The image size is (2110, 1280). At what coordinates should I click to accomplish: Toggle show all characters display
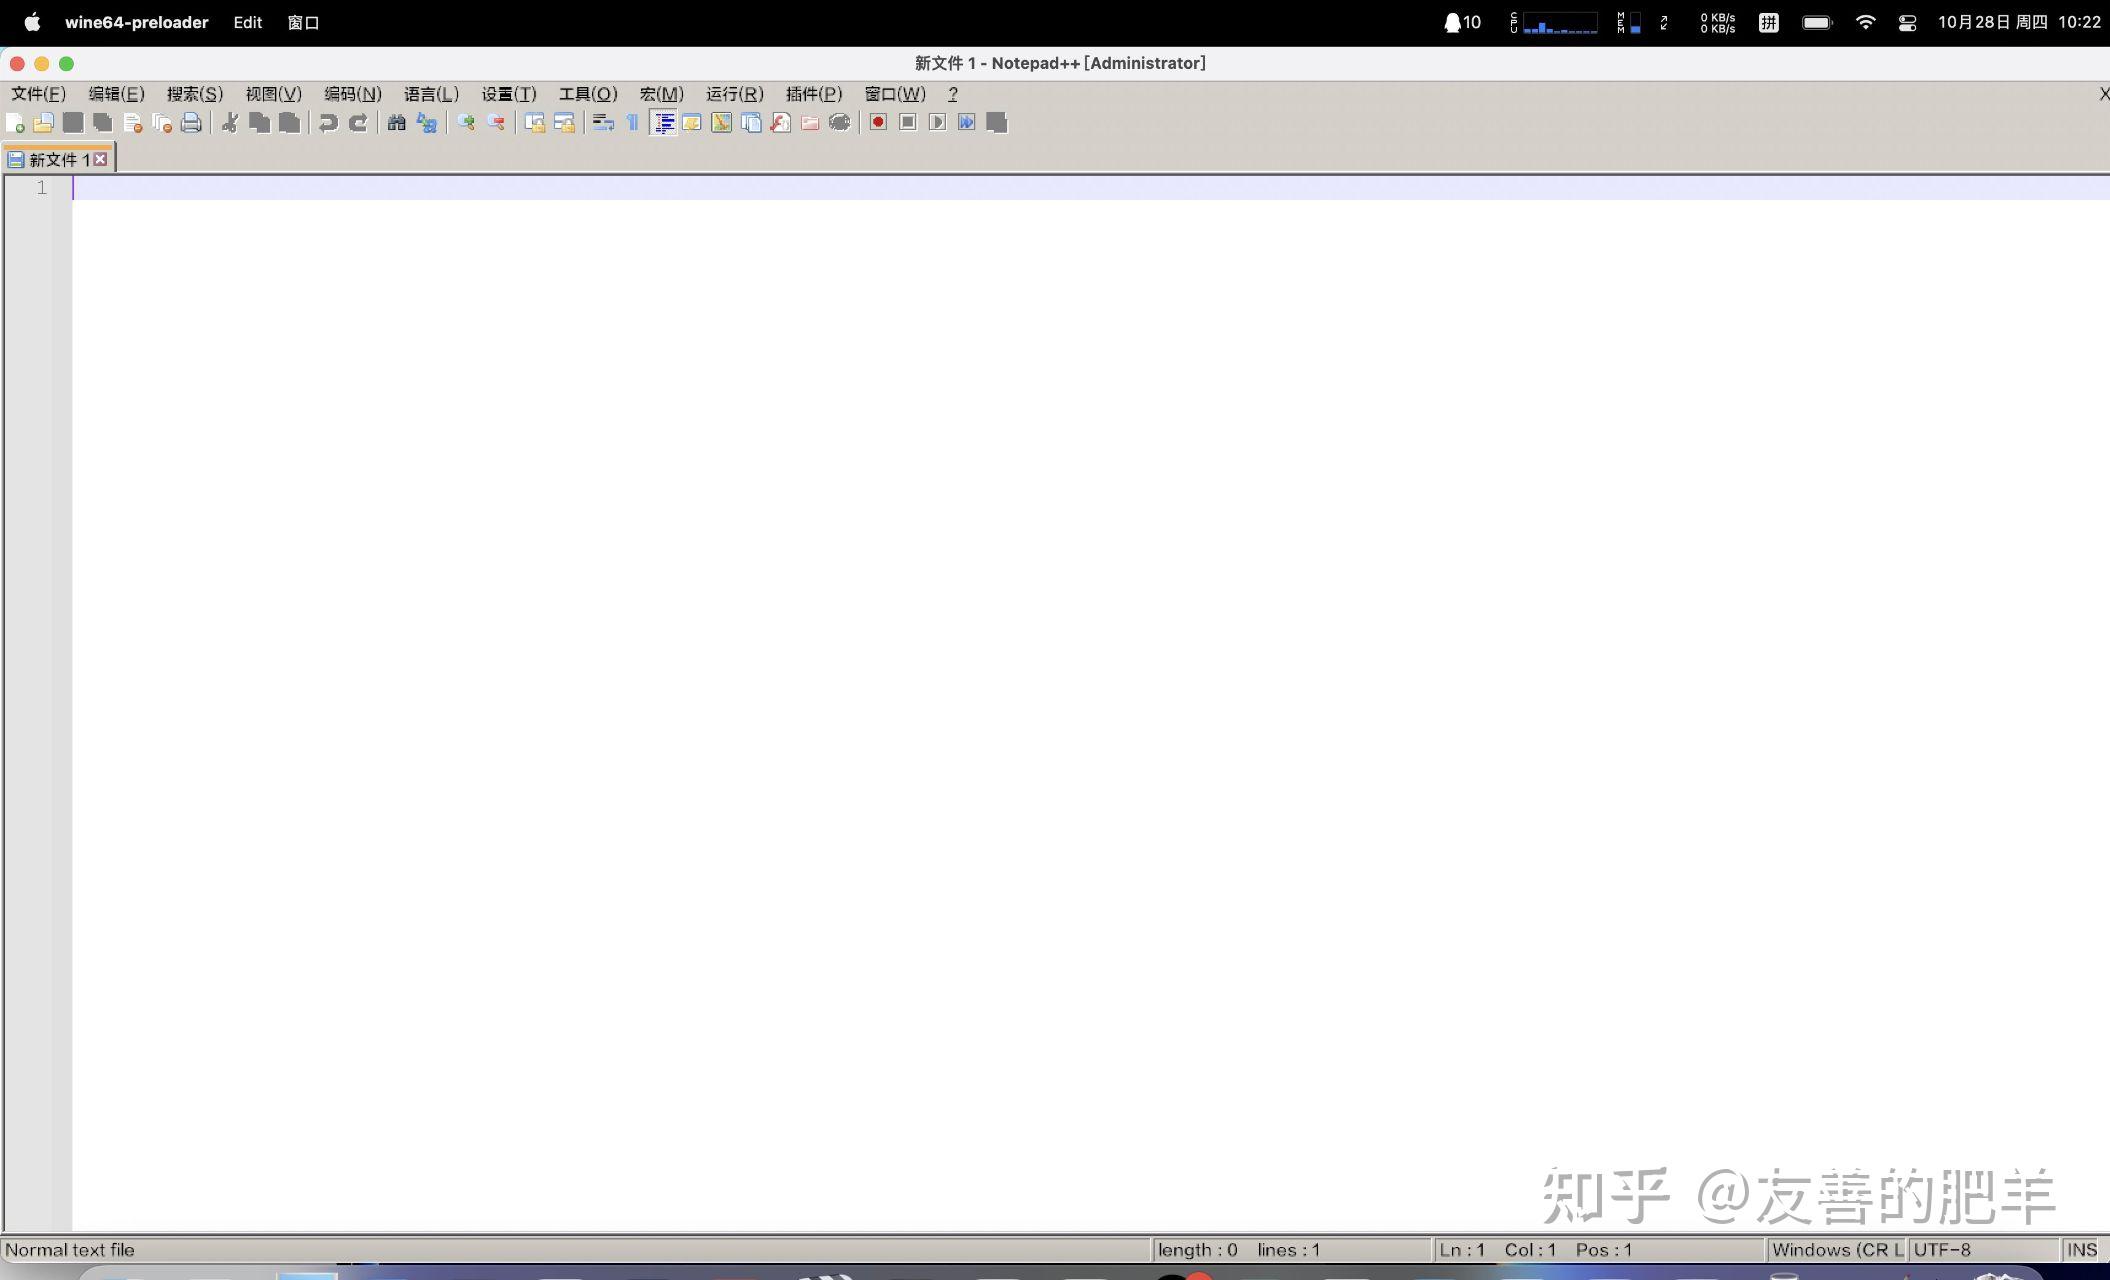pyautogui.click(x=630, y=122)
